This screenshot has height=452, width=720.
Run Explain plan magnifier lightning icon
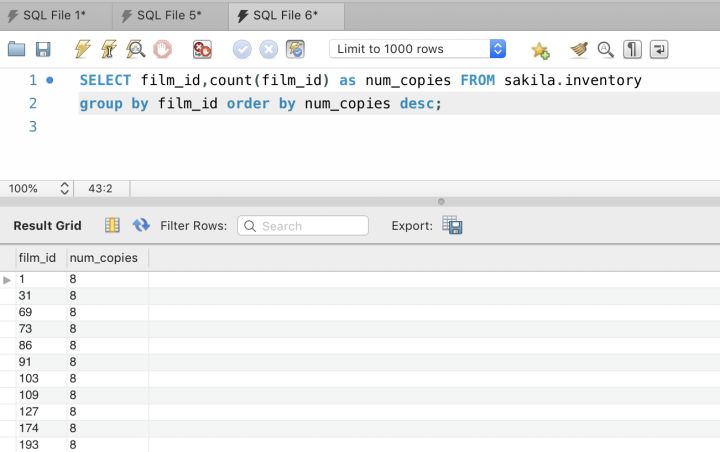point(136,49)
